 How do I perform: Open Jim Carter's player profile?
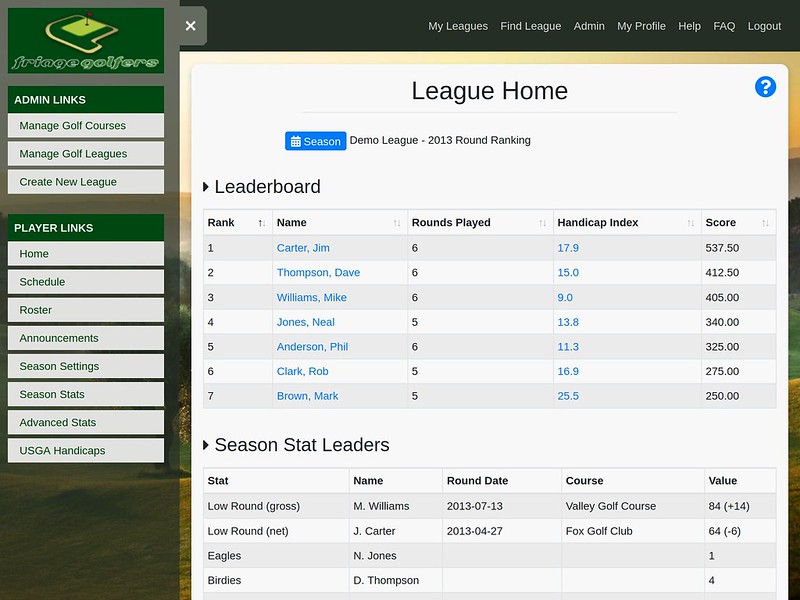(303, 247)
